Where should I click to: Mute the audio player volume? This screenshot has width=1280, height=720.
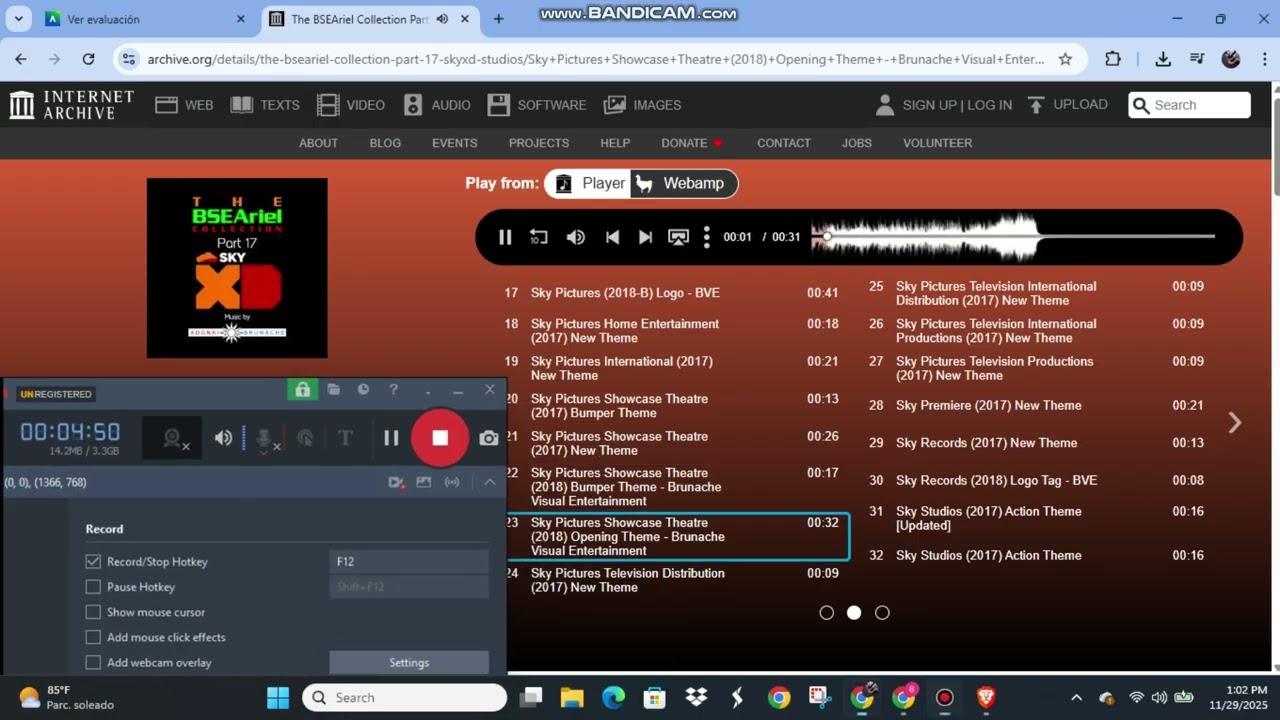pyautogui.click(x=576, y=237)
